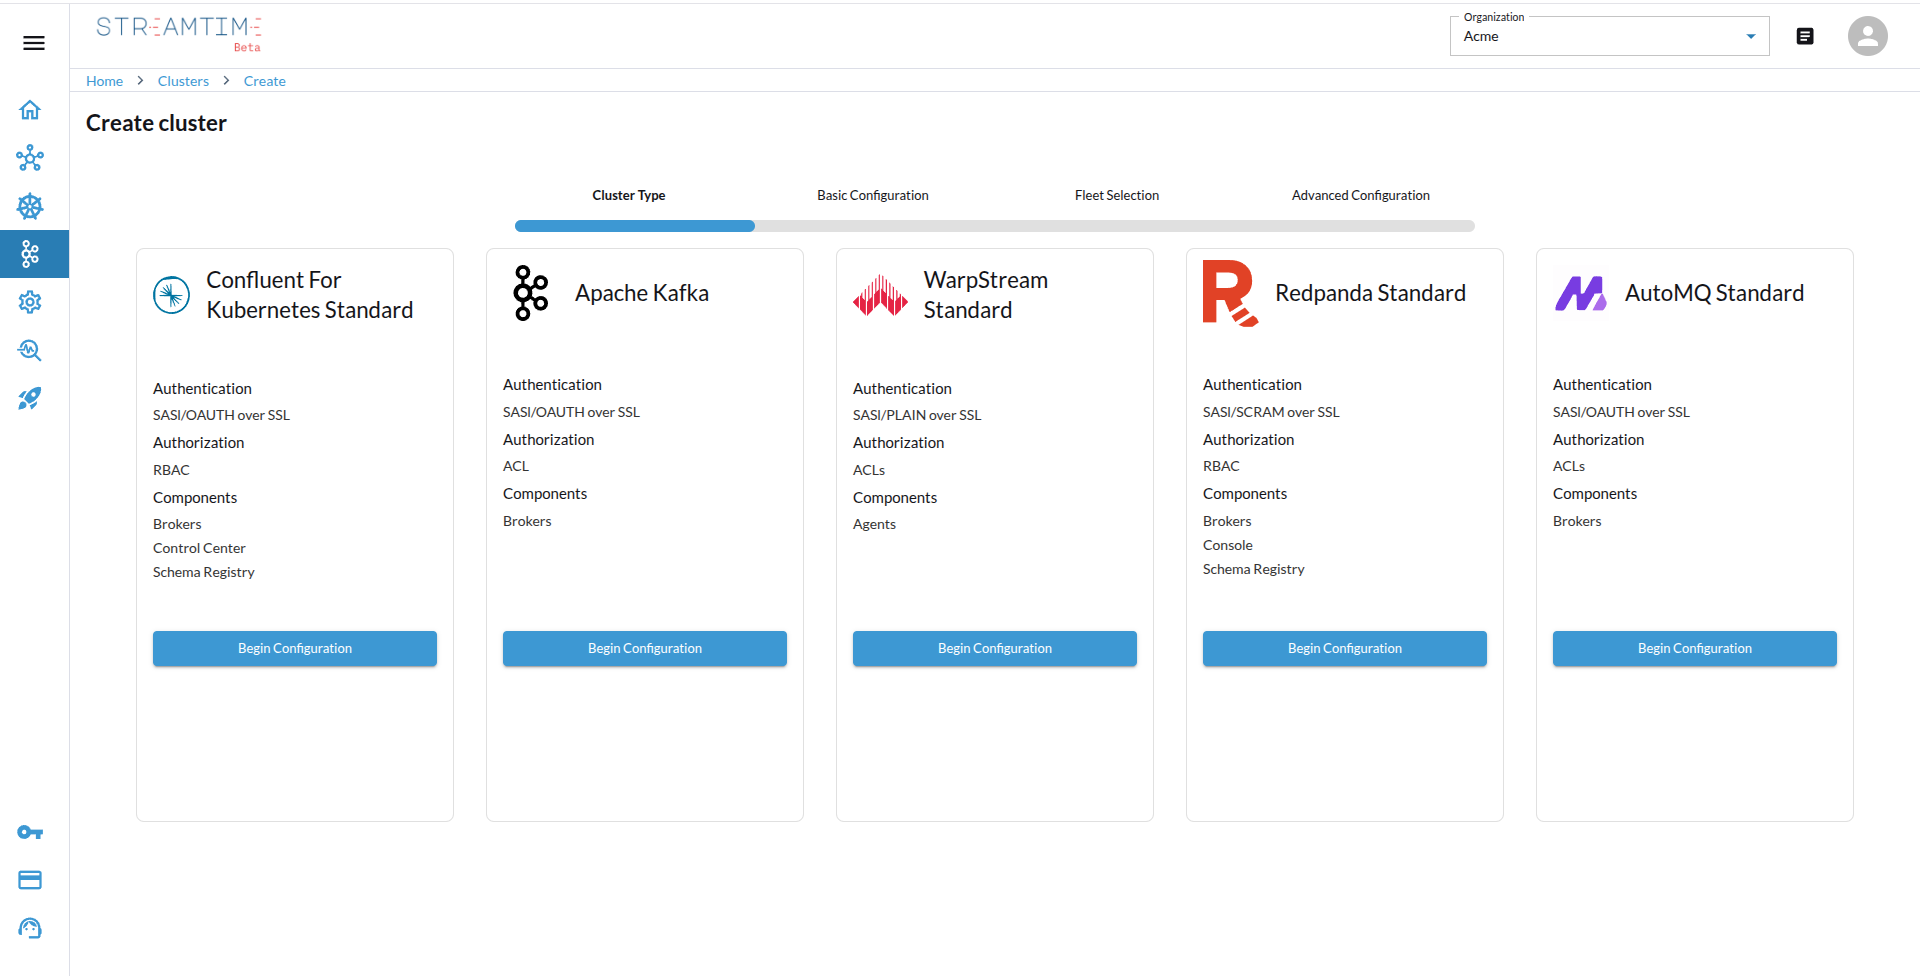Begin Configuration for WarpStream Standard
The width and height of the screenshot is (1920, 976).
click(995, 648)
